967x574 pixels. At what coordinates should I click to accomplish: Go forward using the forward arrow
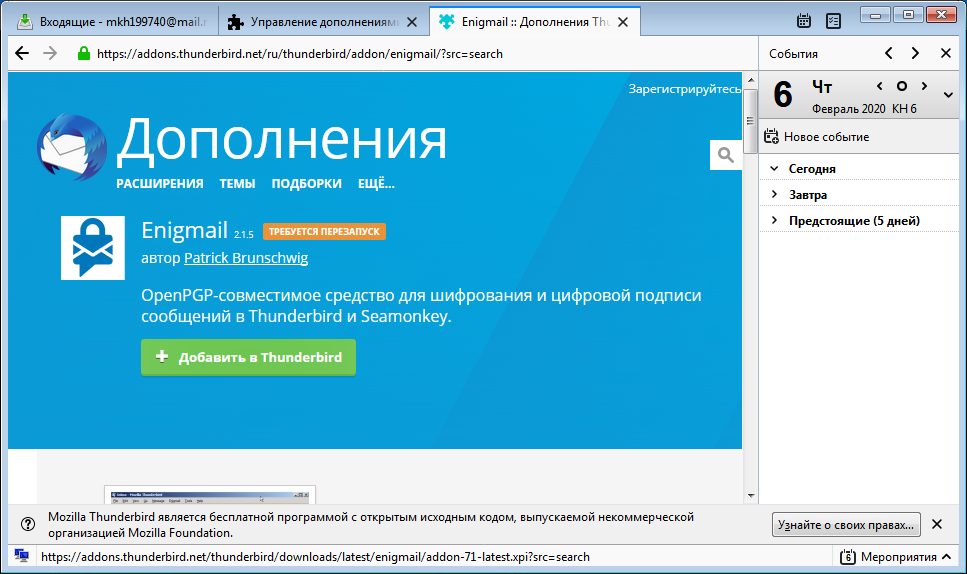coord(50,54)
